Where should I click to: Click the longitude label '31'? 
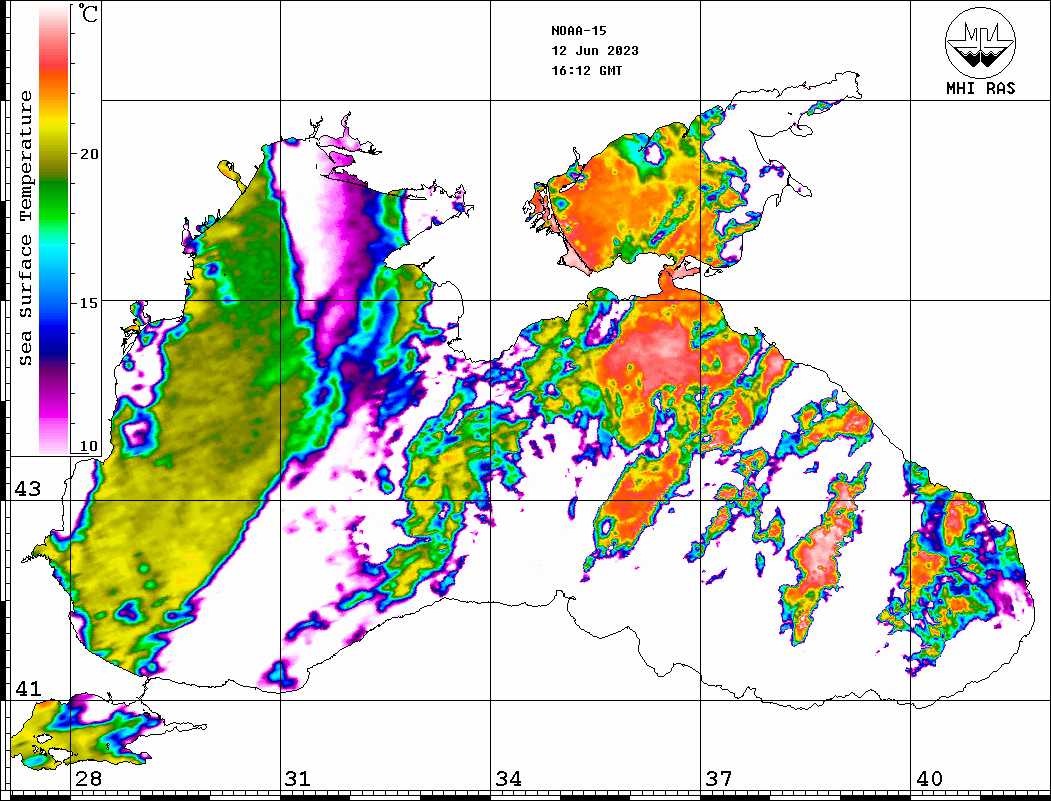click(x=298, y=779)
